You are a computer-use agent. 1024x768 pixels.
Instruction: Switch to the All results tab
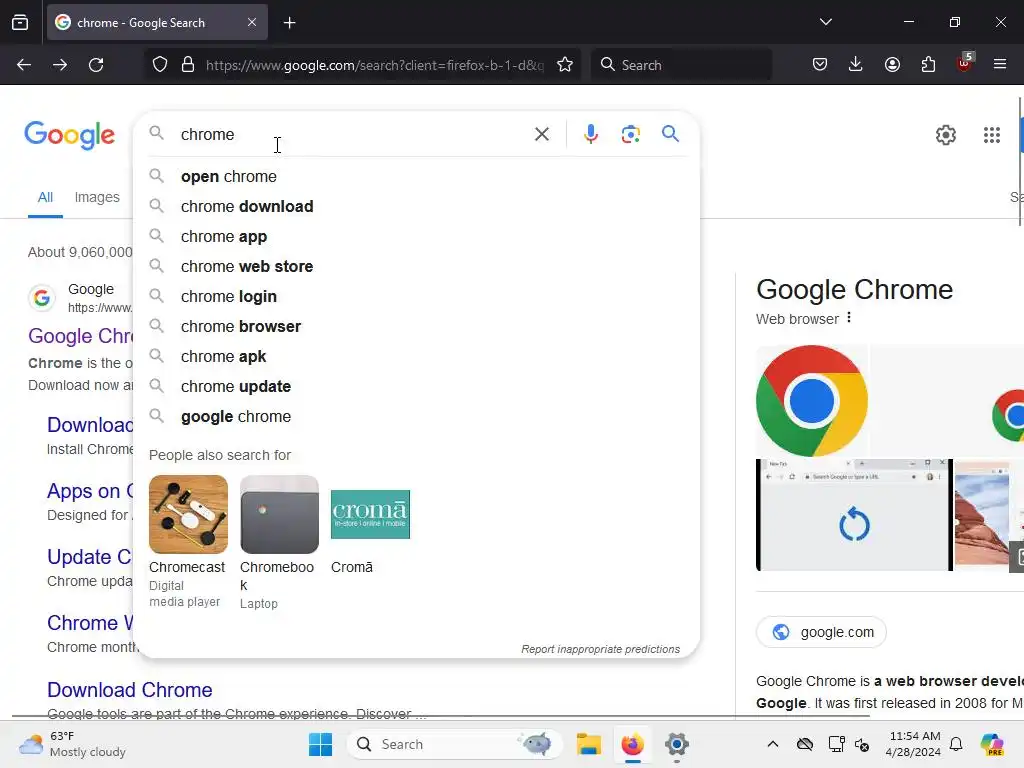pyautogui.click(x=45, y=197)
